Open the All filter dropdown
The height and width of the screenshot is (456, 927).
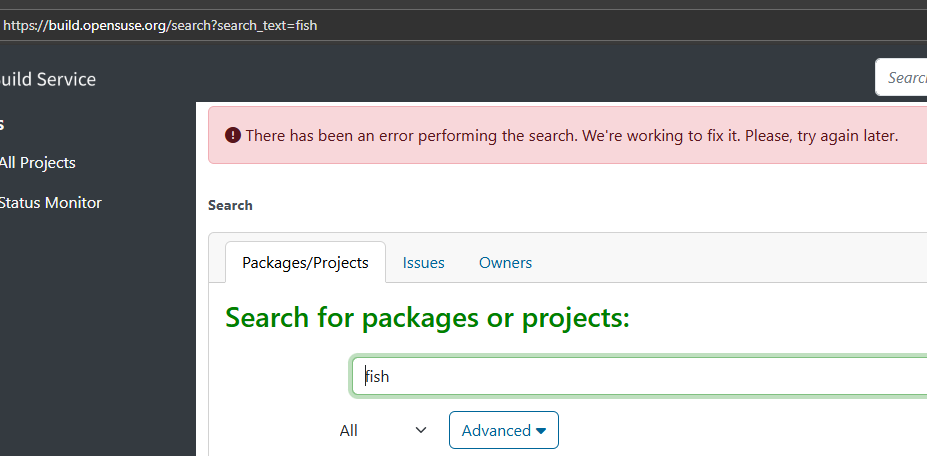coord(382,430)
